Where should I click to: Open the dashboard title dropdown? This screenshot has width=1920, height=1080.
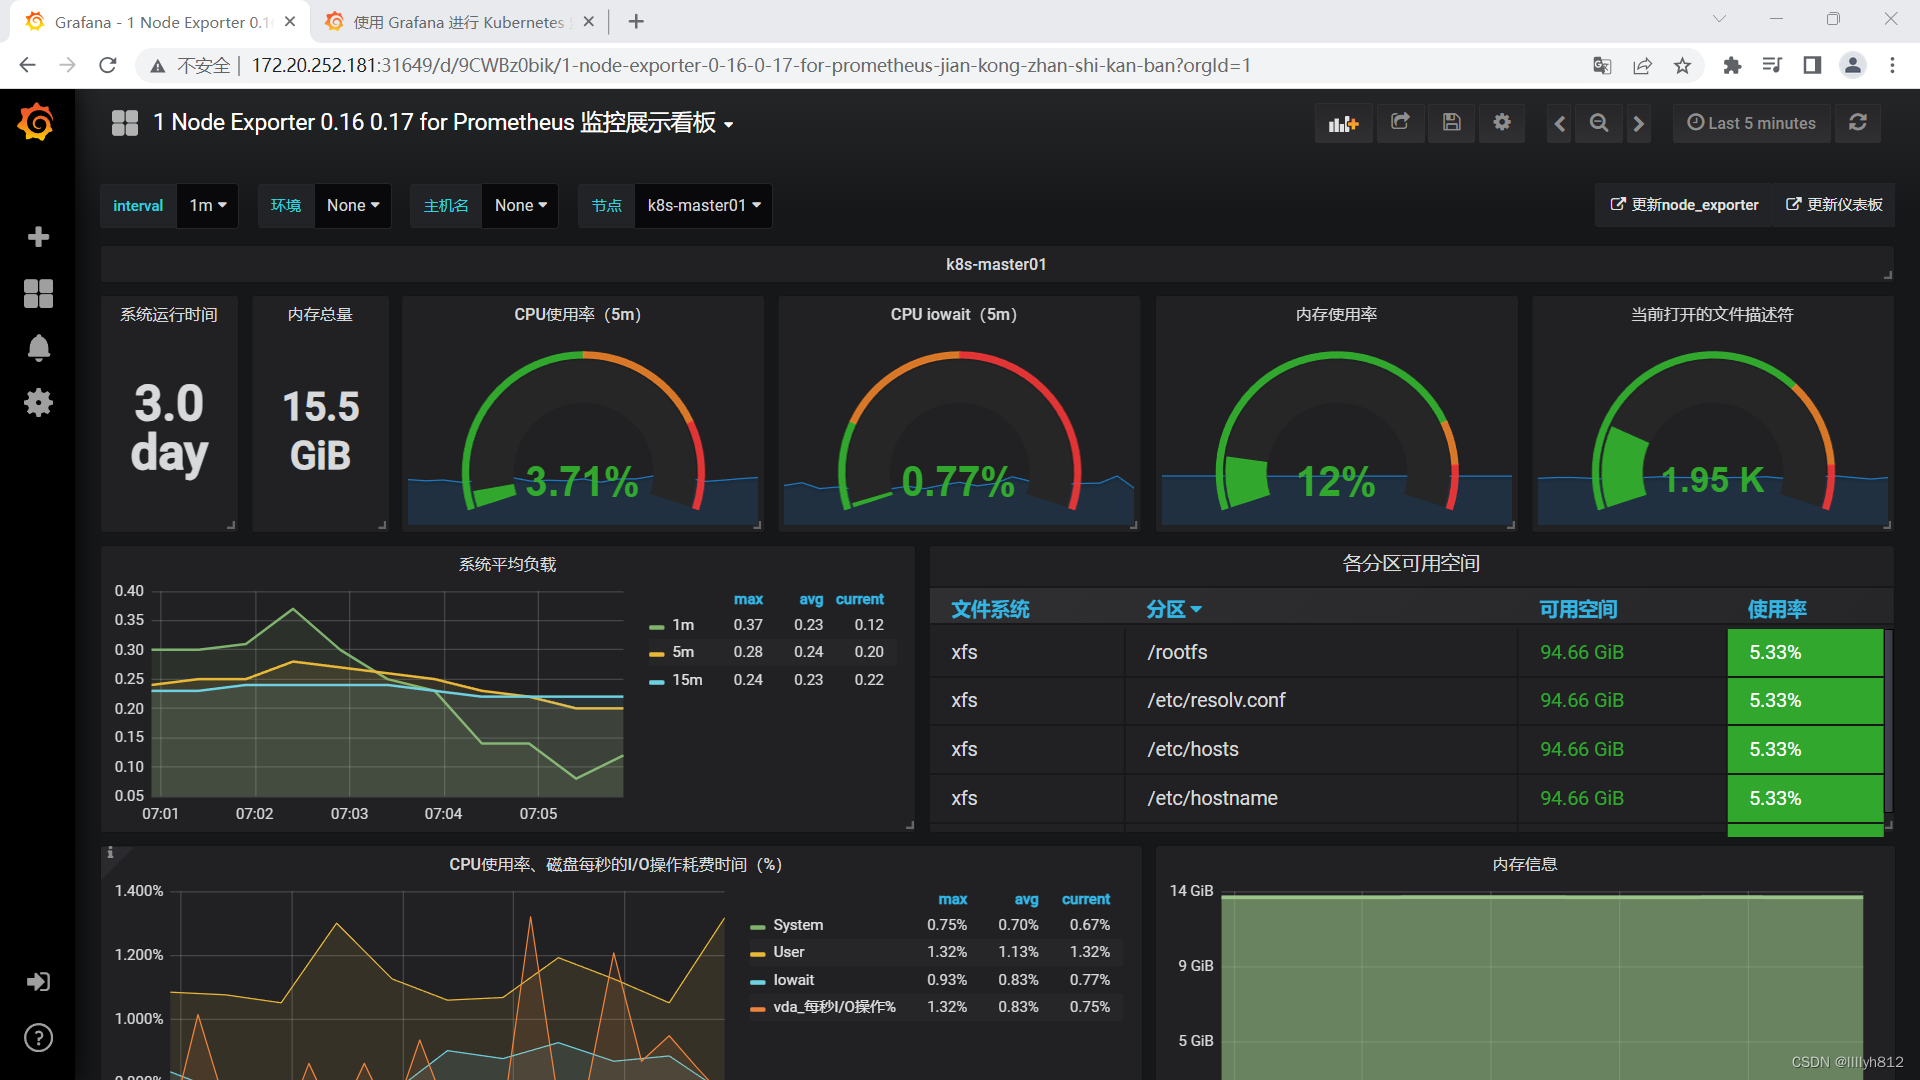pos(444,123)
